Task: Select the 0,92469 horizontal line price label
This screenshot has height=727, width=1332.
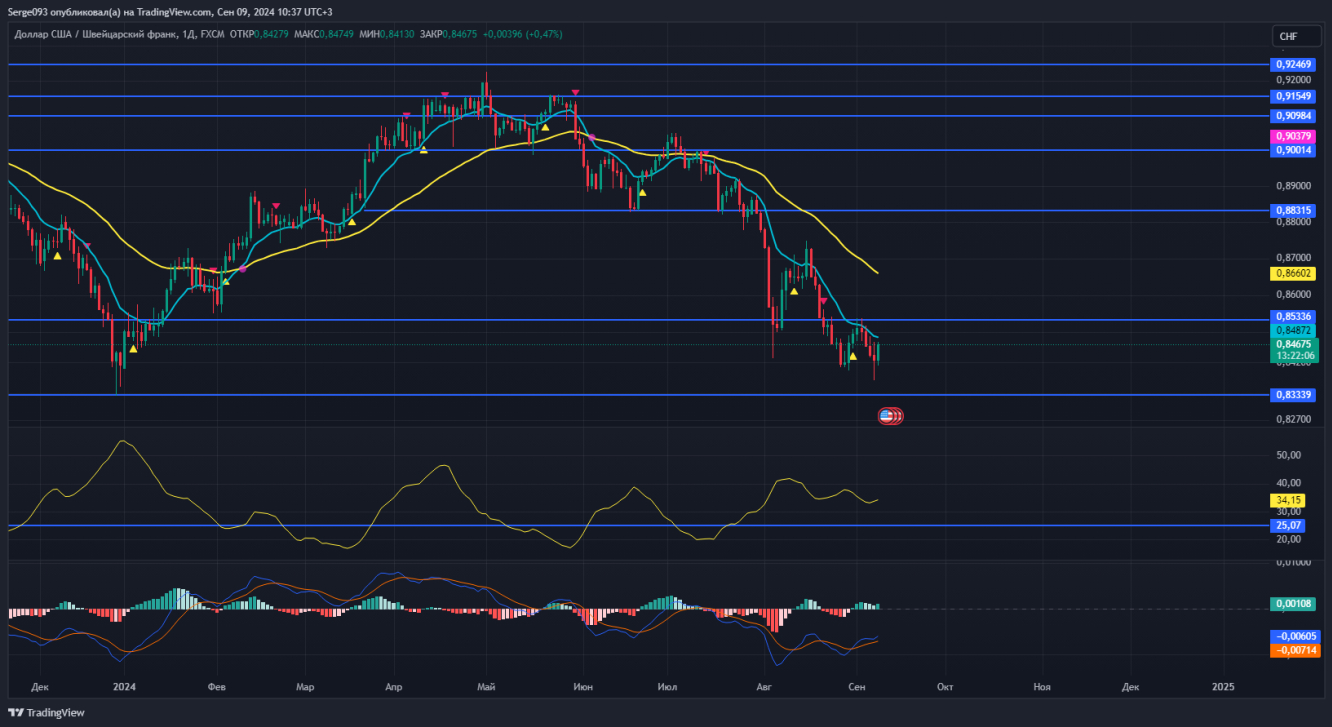Action: (1294, 64)
